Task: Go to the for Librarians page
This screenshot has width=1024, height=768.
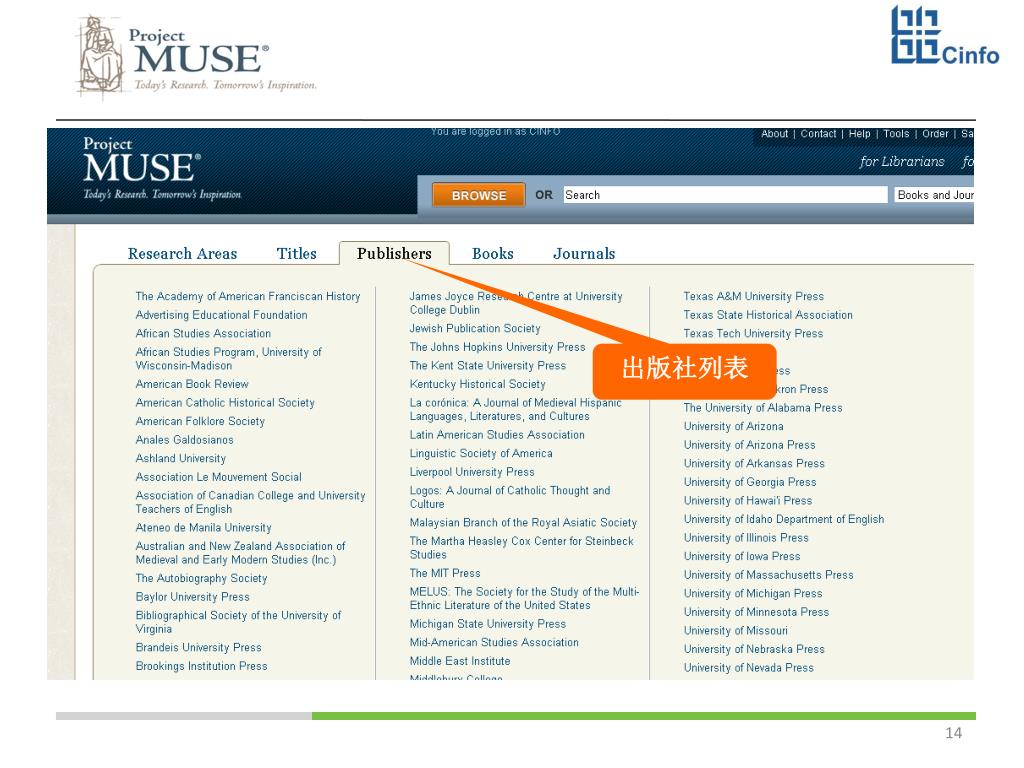Action: pyautogui.click(x=902, y=161)
